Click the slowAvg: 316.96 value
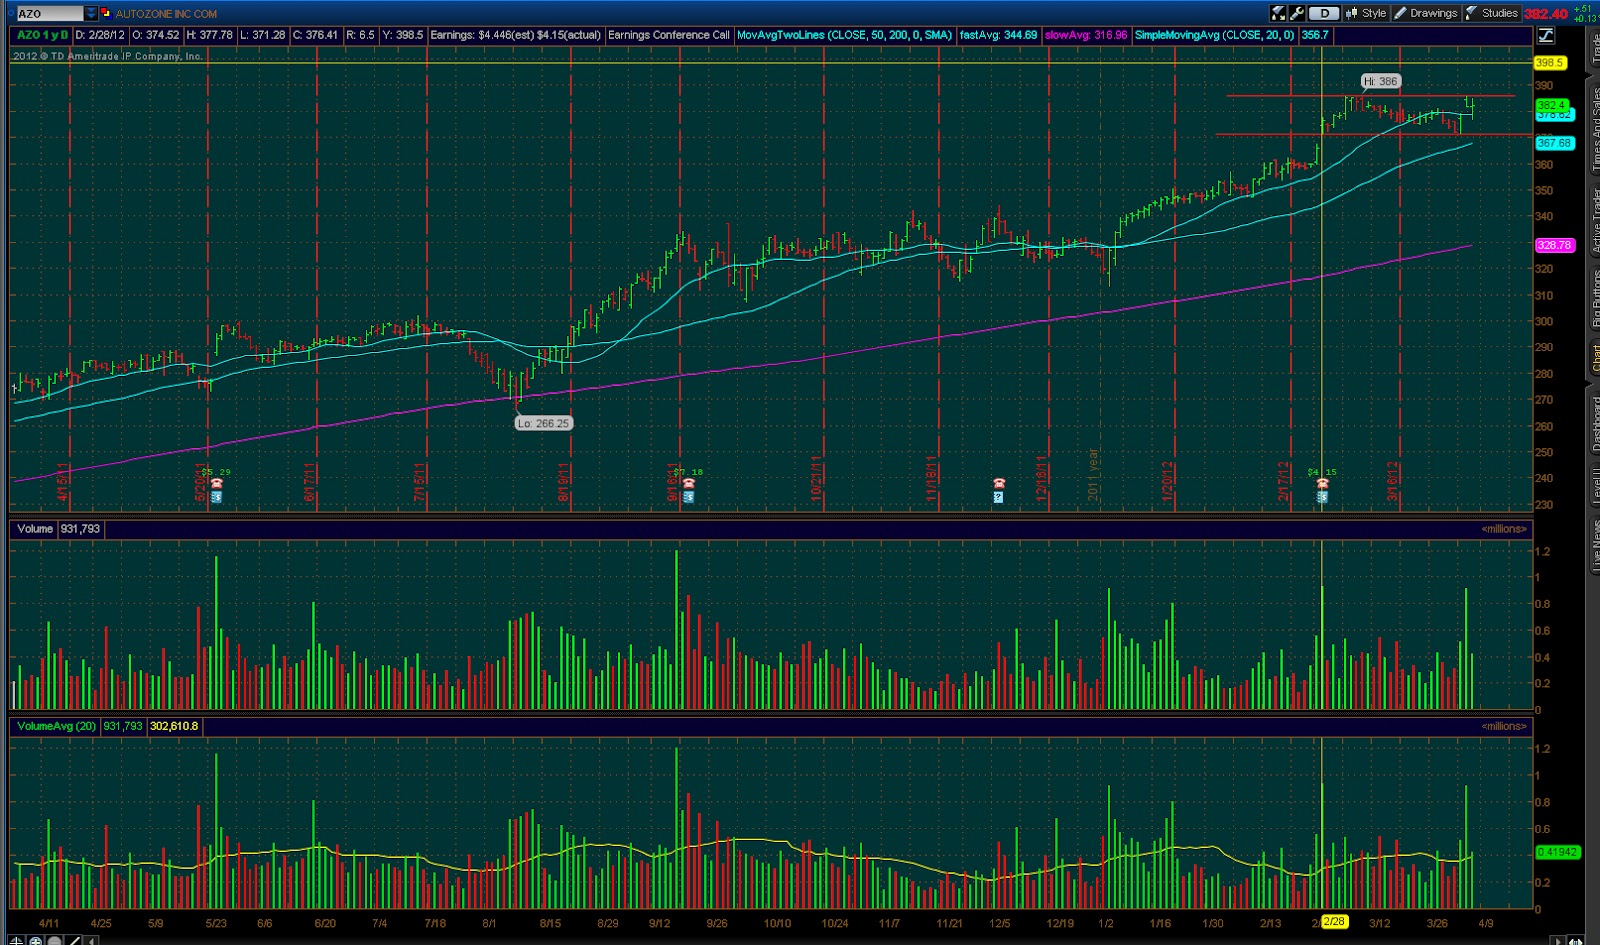The image size is (1600, 945). click(x=1086, y=35)
